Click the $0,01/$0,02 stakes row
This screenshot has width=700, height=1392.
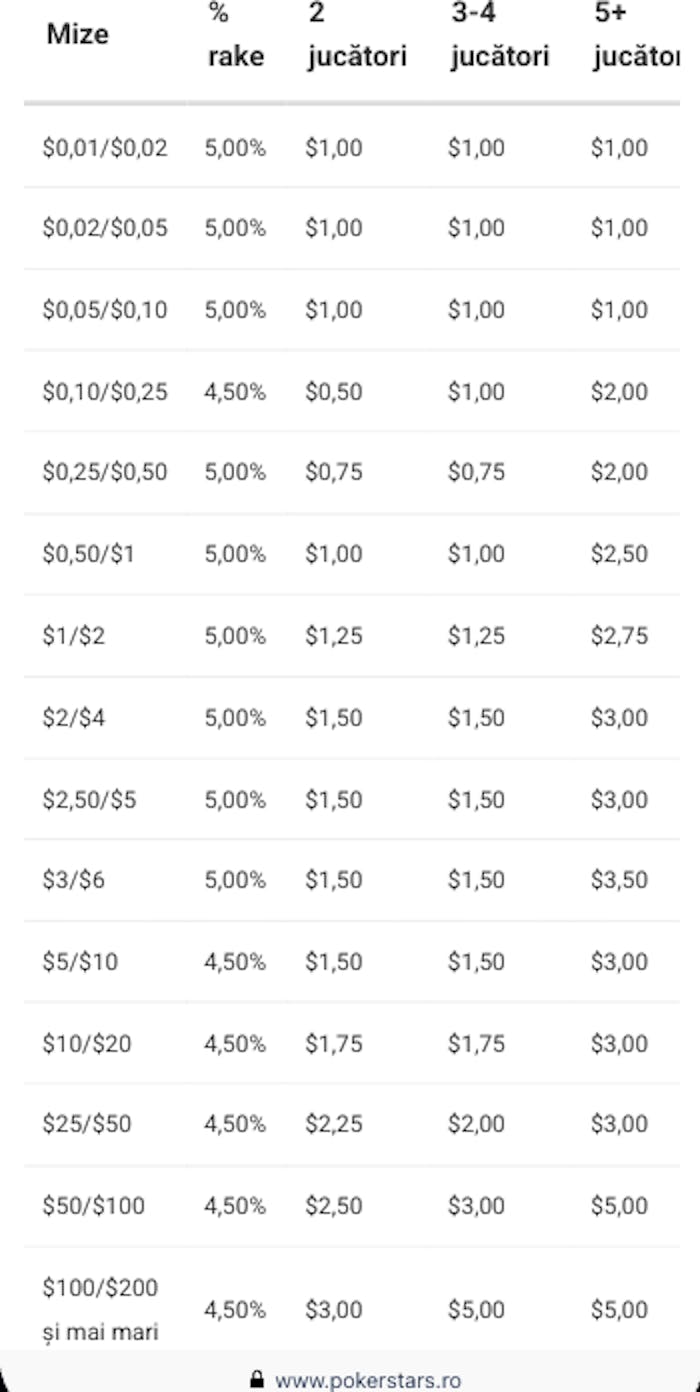coord(352,147)
